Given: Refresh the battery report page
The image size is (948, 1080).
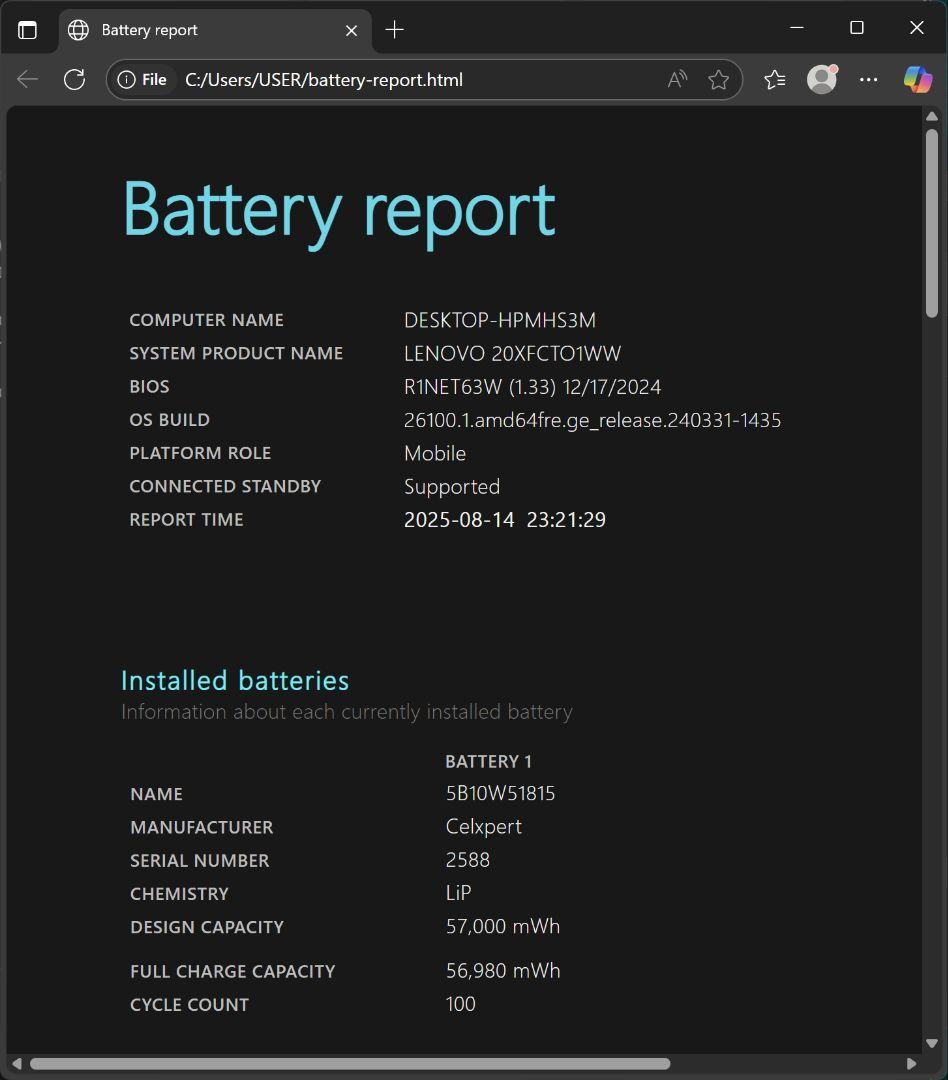Looking at the screenshot, I should (74, 79).
